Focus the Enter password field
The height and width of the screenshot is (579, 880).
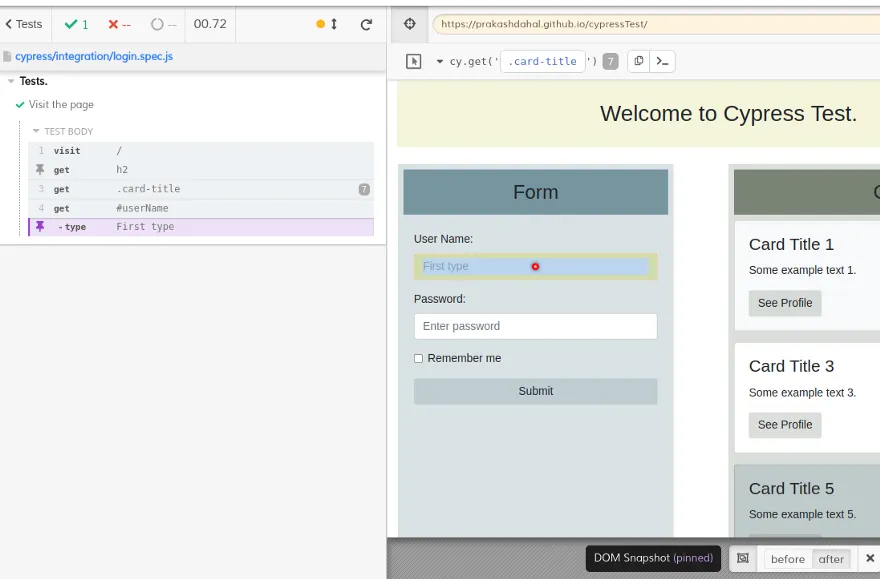tap(535, 326)
